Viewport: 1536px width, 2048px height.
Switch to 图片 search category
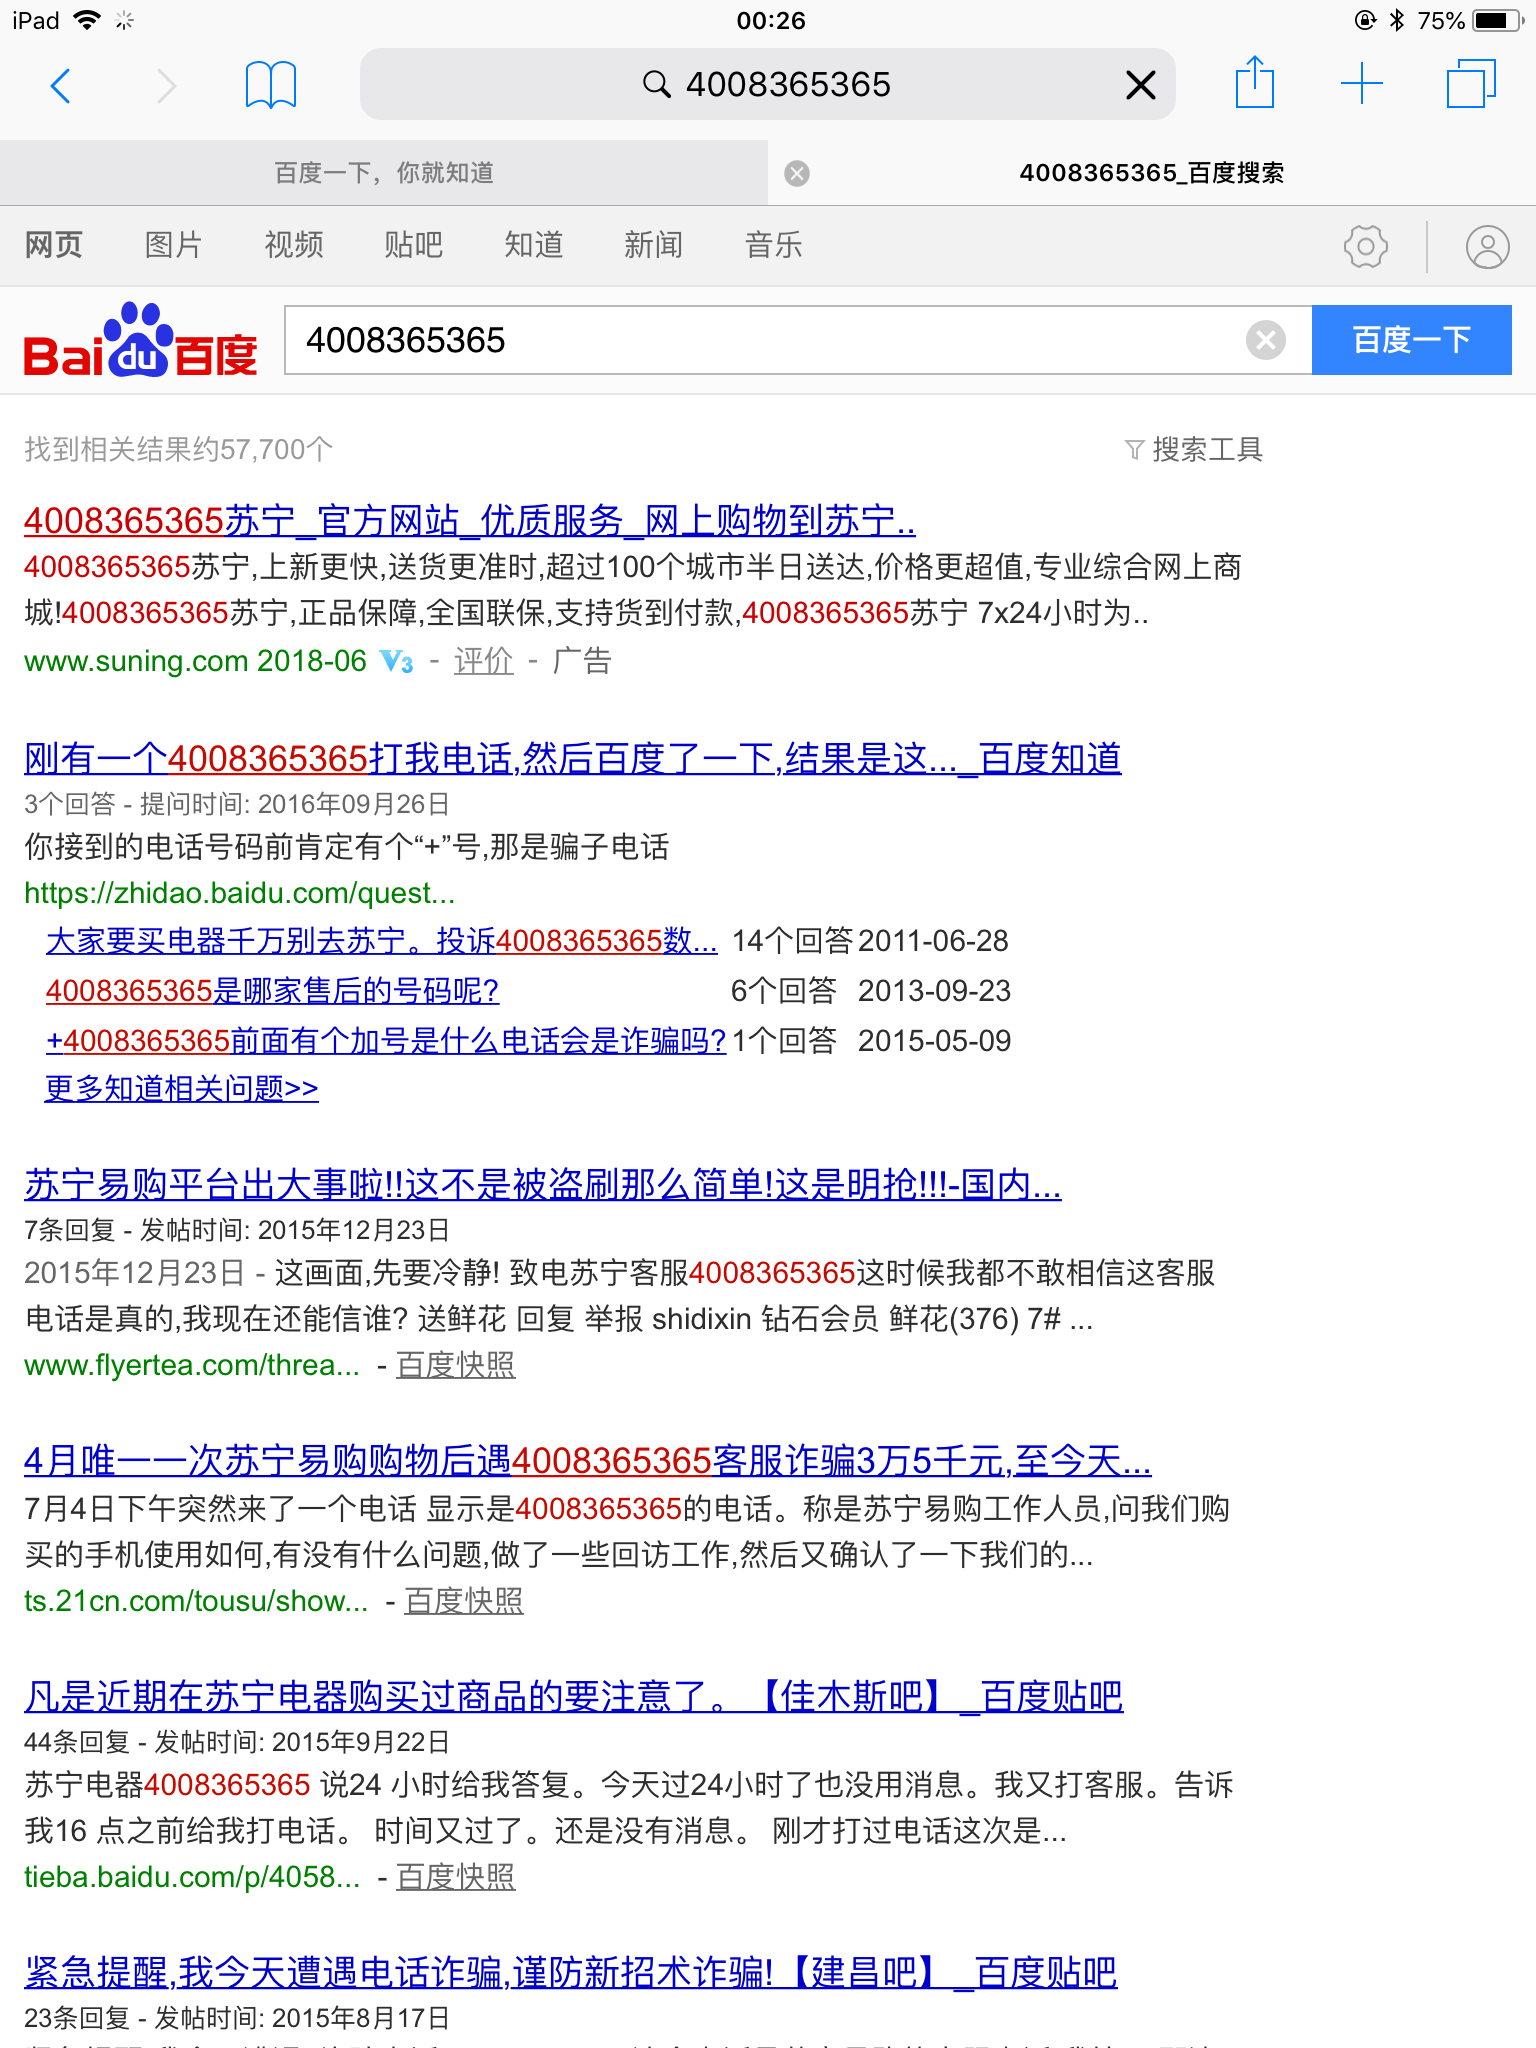(x=174, y=245)
